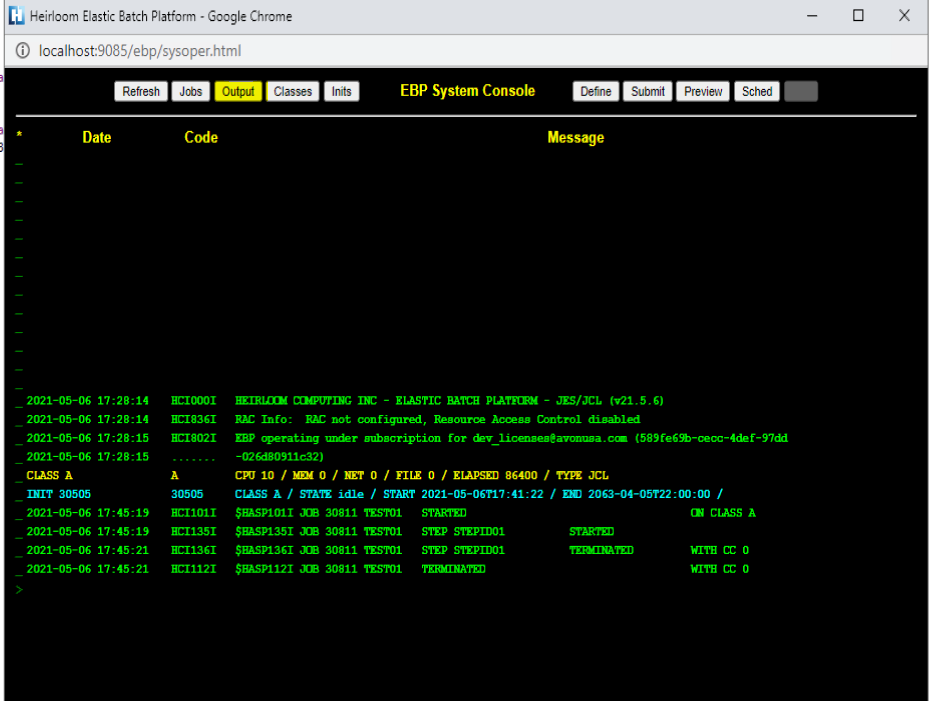The height and width of the screenshot is (701, 931).
Task: Select the HCI802I subscription message
Action: 511,439
